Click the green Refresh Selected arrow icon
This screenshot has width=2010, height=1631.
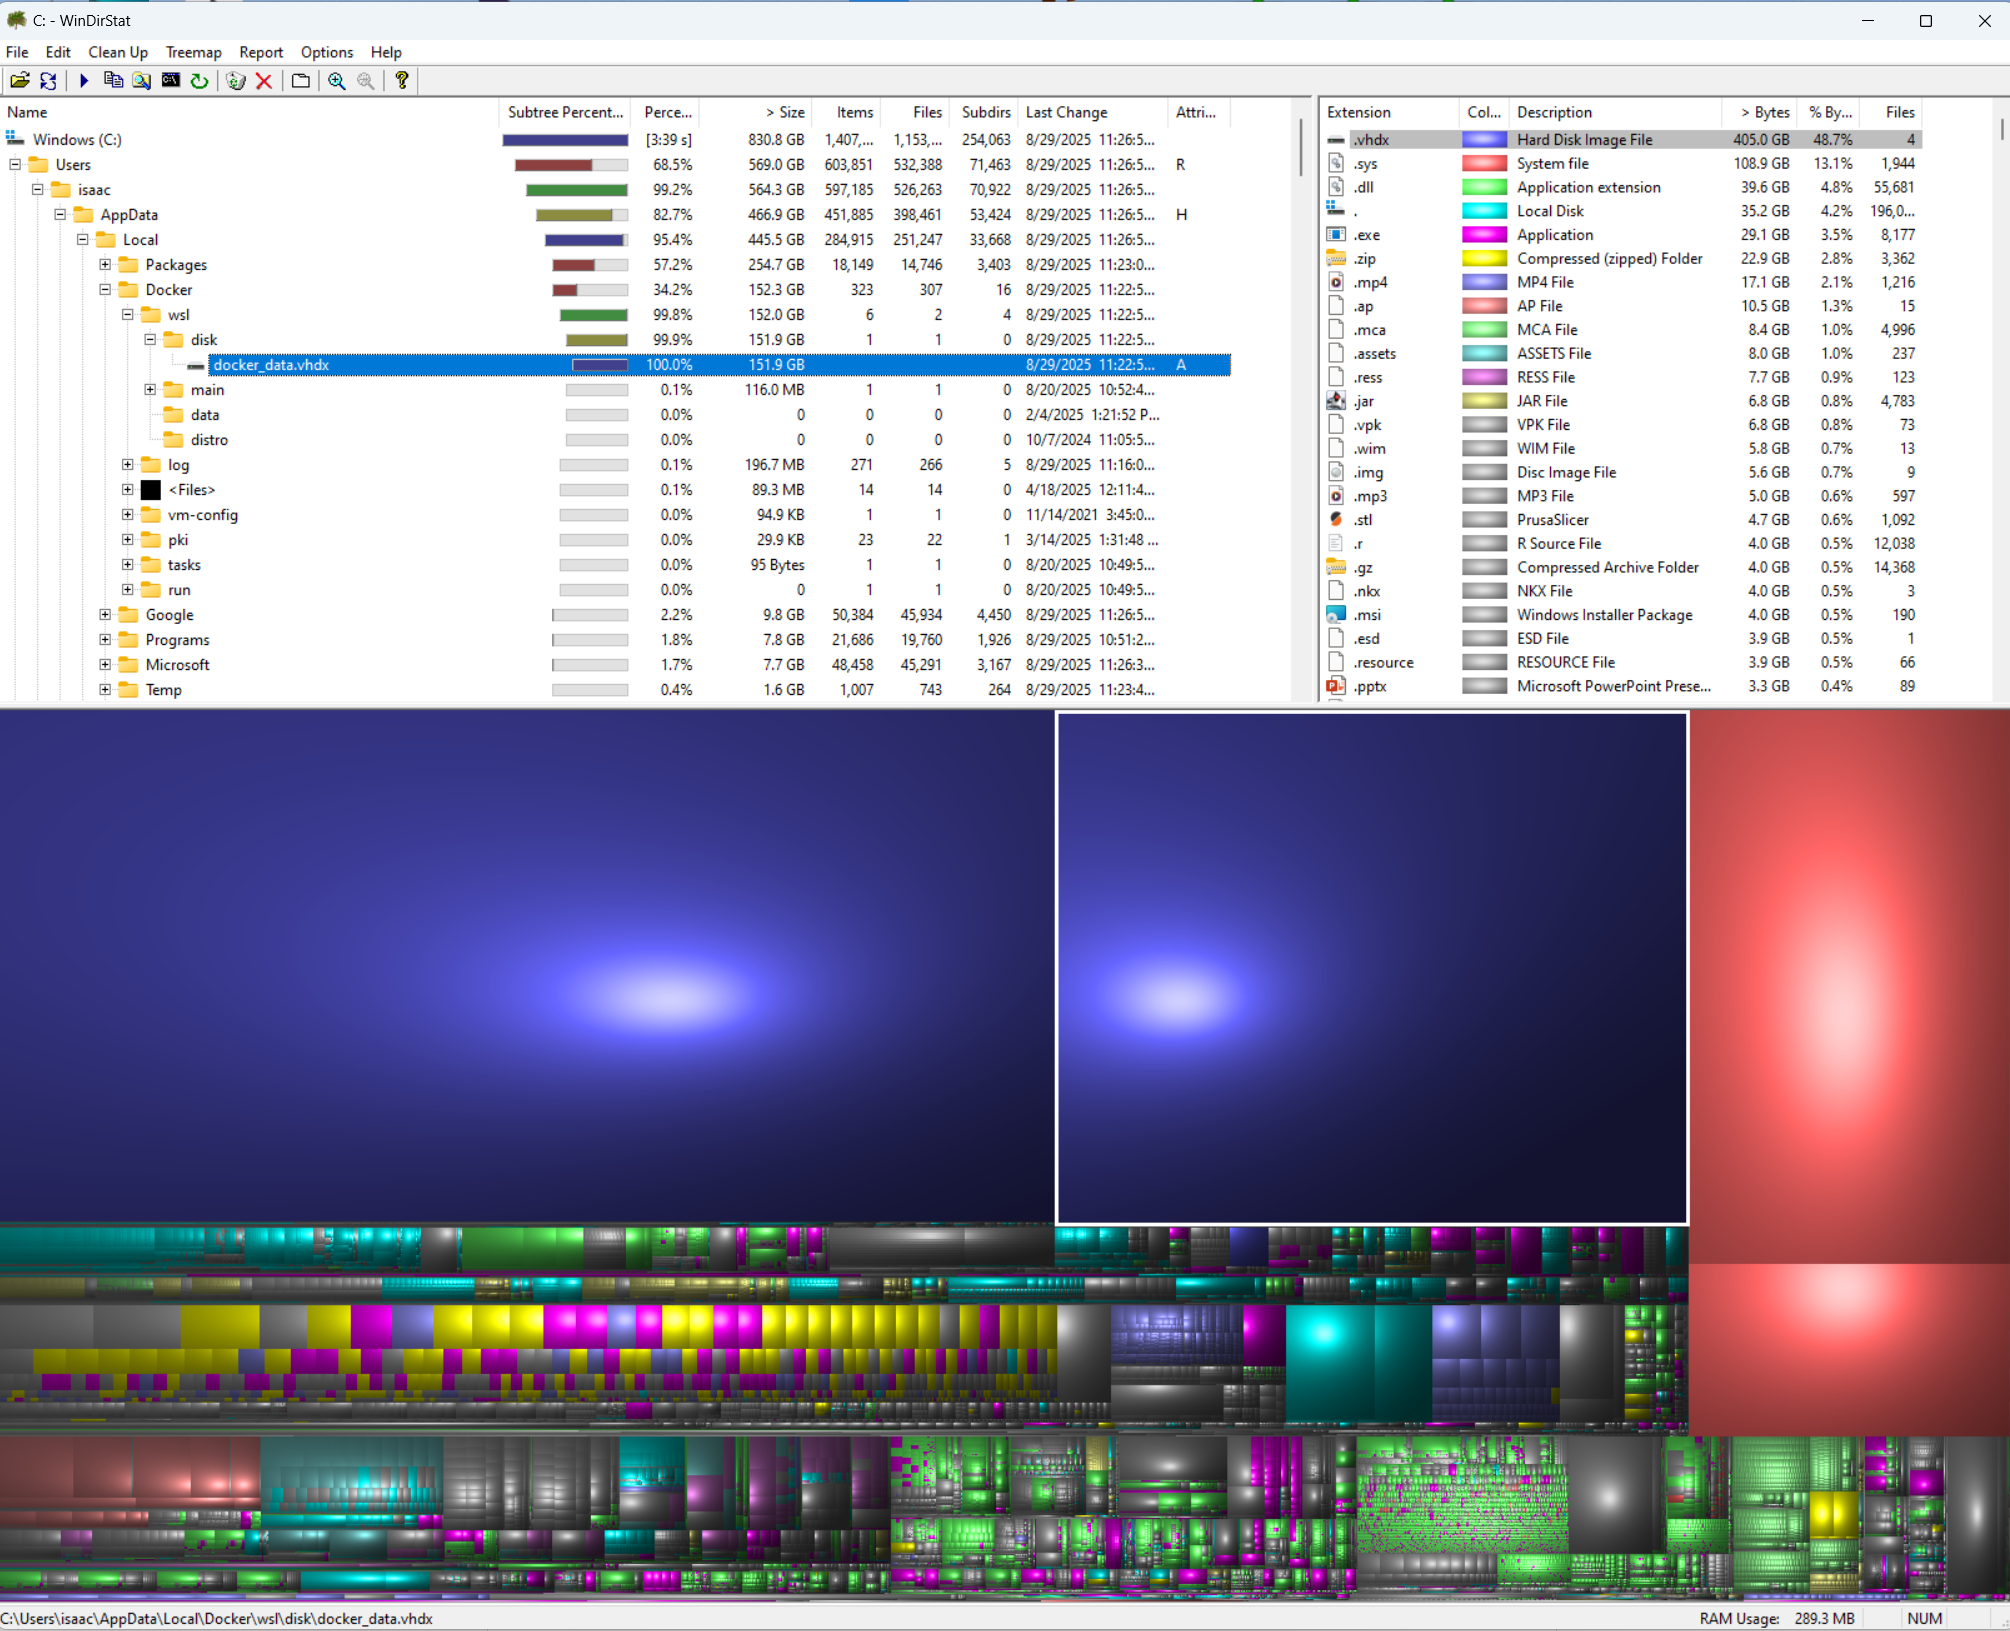tap(200, 81)
